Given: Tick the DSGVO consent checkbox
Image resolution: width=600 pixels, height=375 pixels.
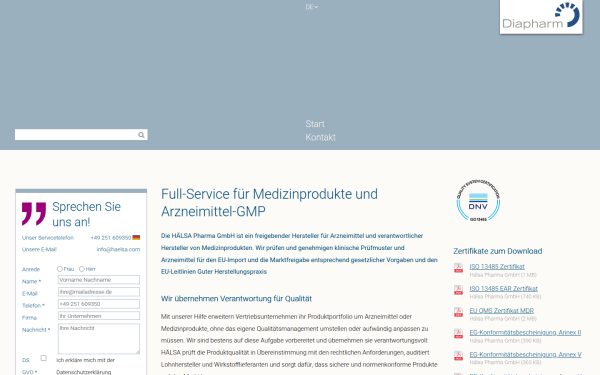Looking at the screenshot, I should click(44, 358).
